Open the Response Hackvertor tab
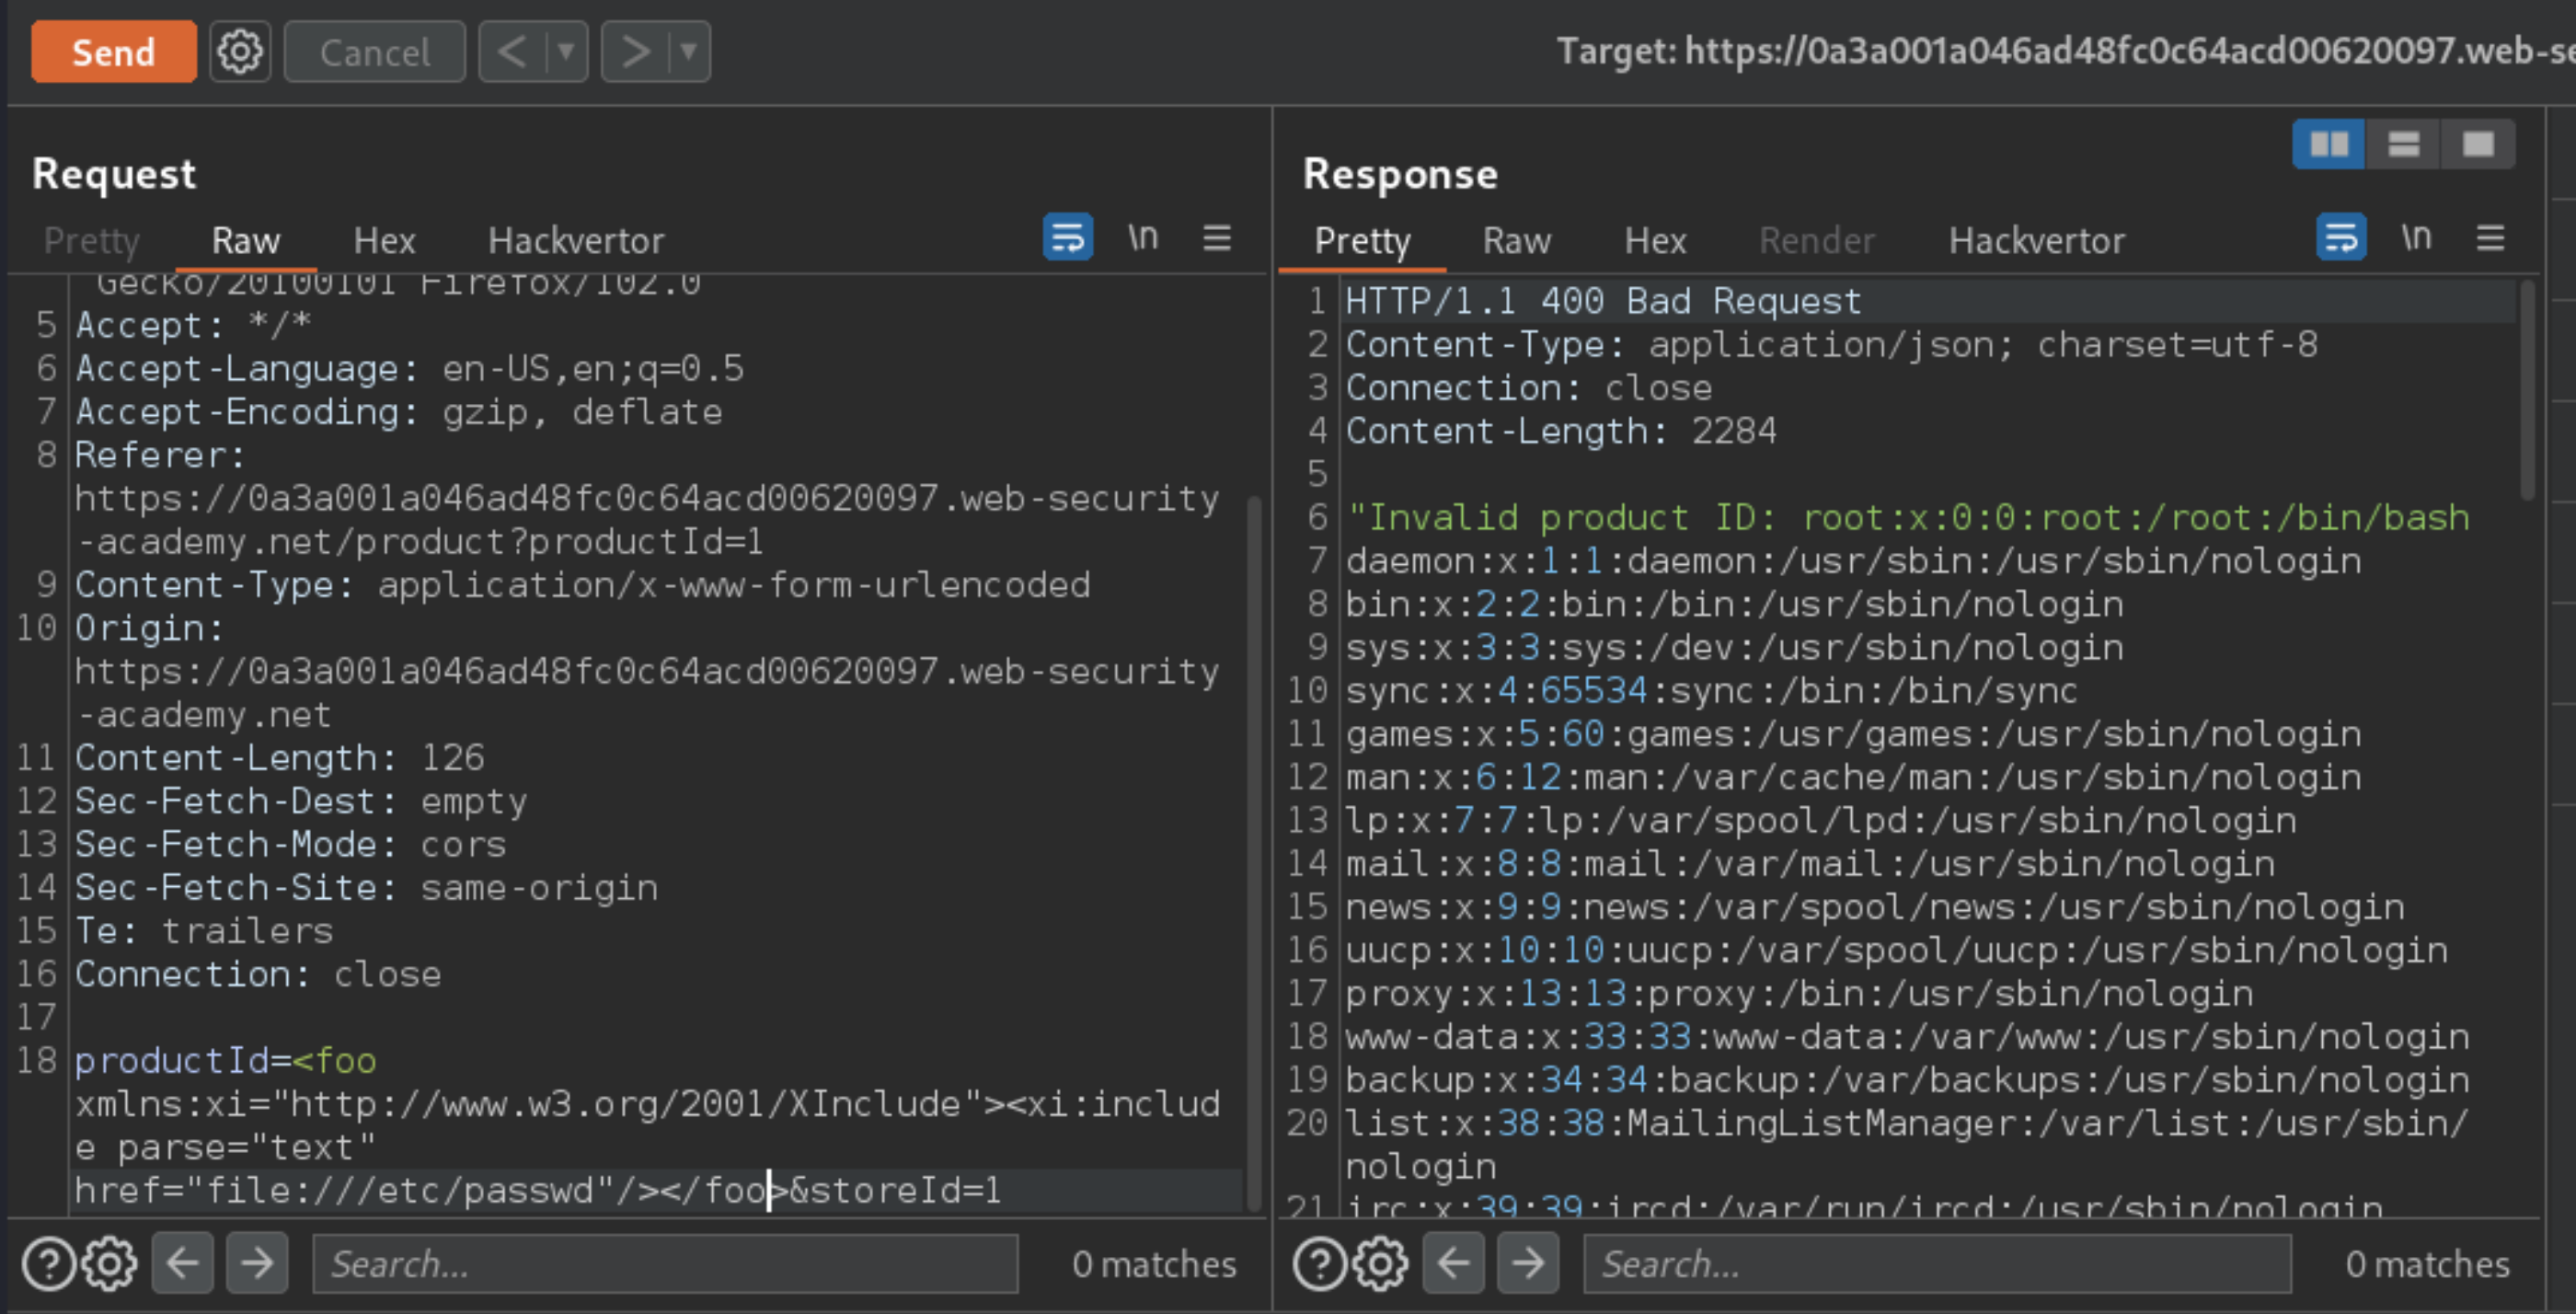The image size is (2576, 1314). [x=2036, y=241]
